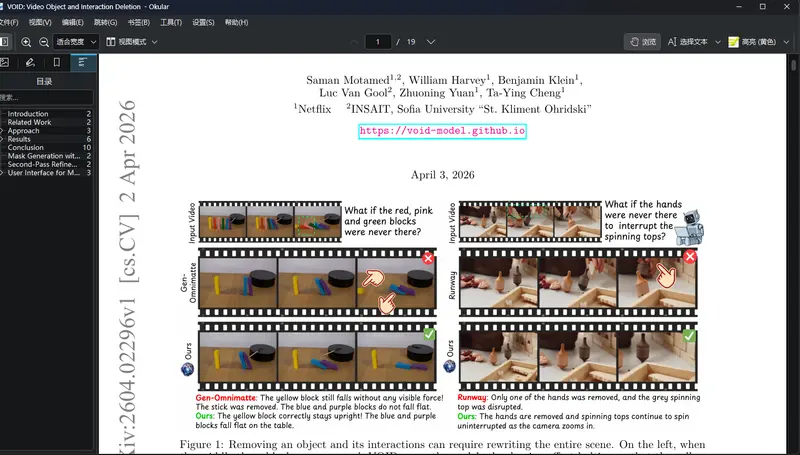This screenshot has width=800, height=455.
Task: Jump to the Approach section
Action: (23, 131)
